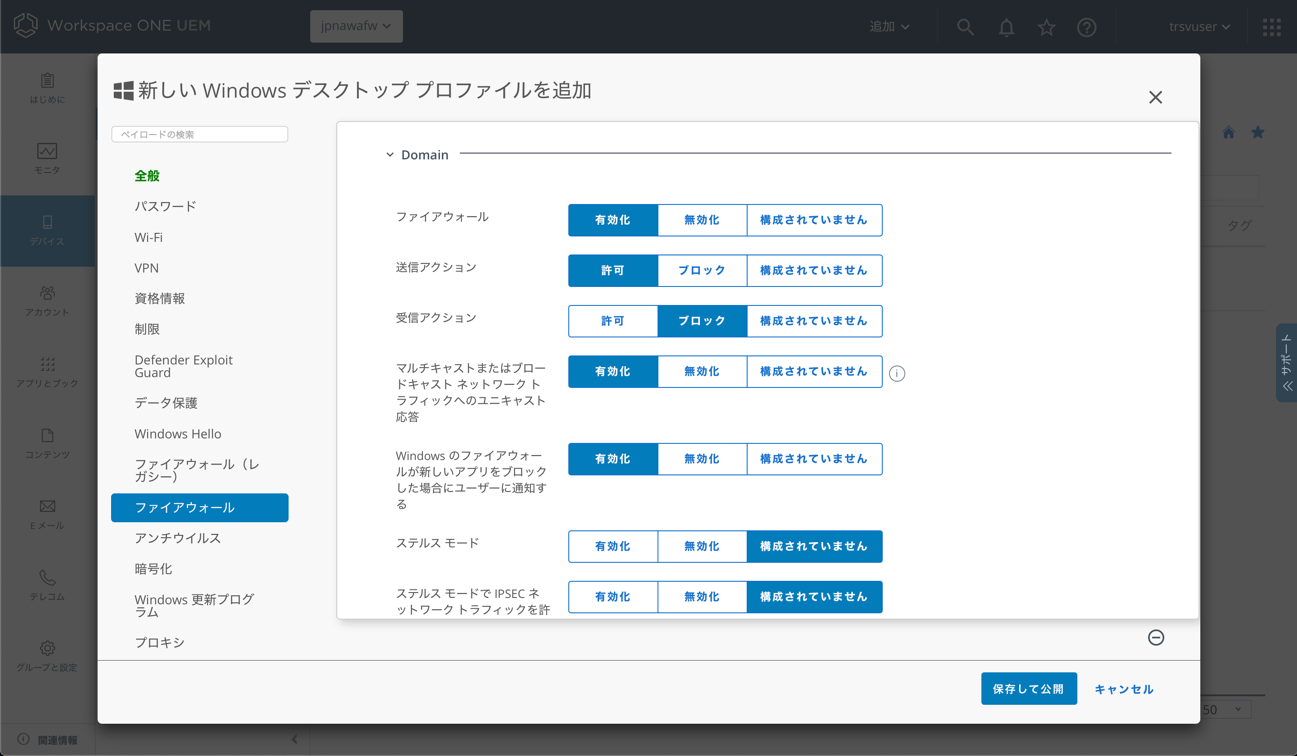
Task: Click 保存して公開 button
Action: point(1029,689)
